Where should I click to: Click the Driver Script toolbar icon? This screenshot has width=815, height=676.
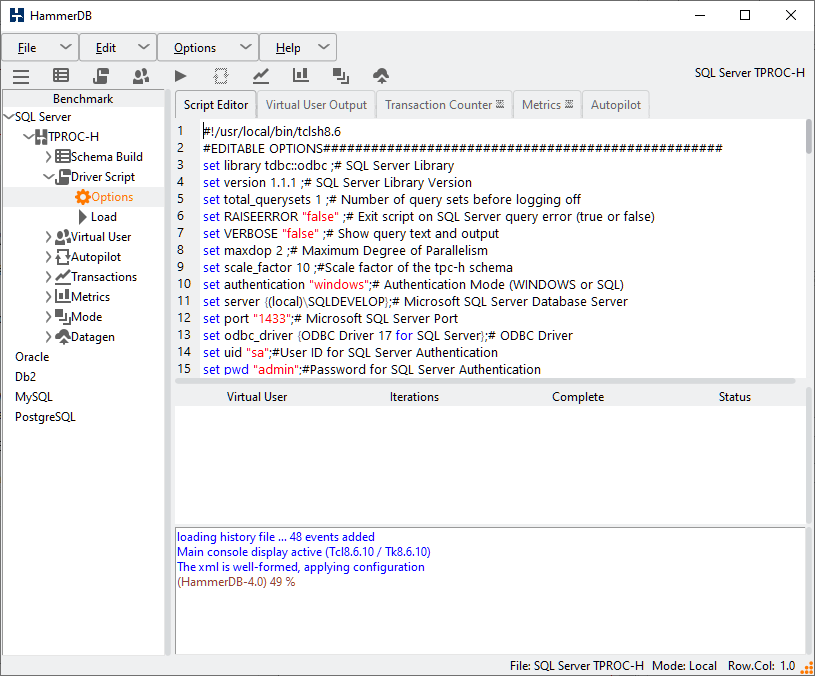click(x=101, y=76)
